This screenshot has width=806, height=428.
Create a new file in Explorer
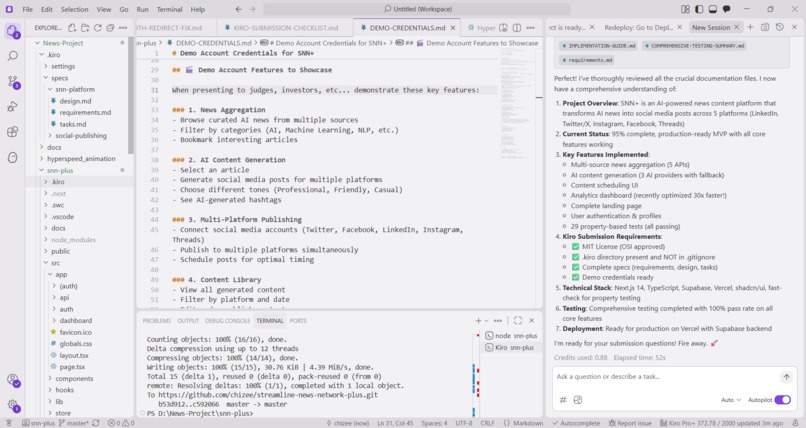coord(72,28)
